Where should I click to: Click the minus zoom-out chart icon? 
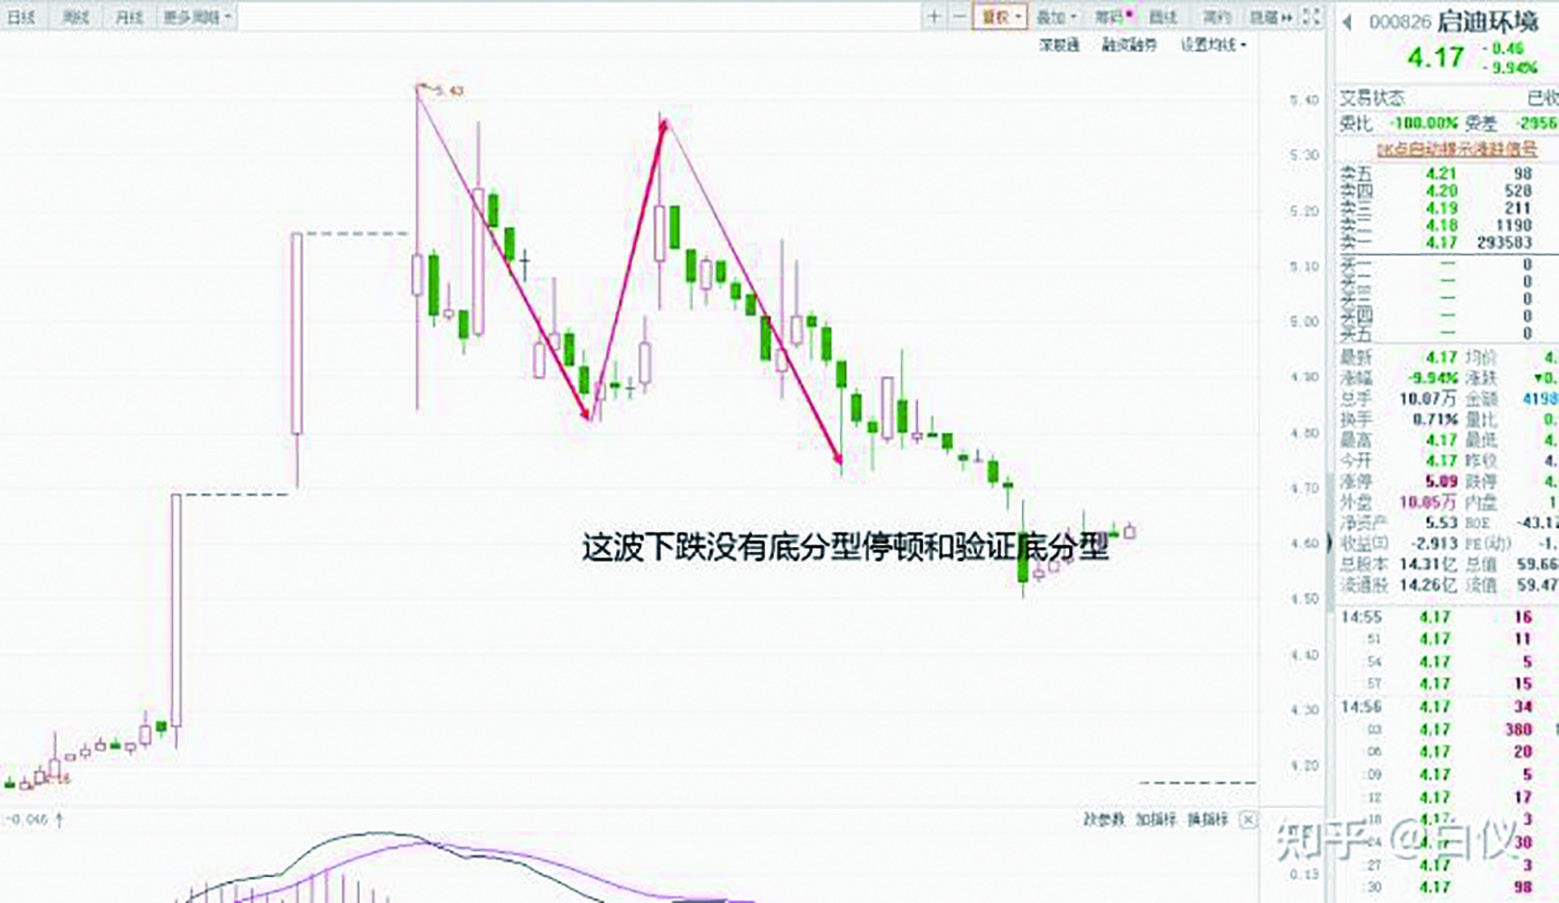[x=959, y=17]
